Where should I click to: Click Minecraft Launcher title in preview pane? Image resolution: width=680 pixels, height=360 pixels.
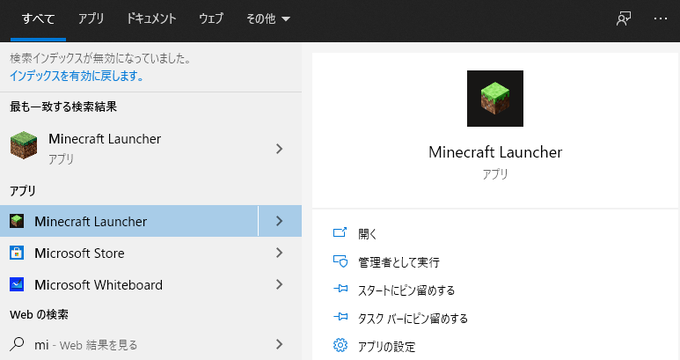point(495,152)
